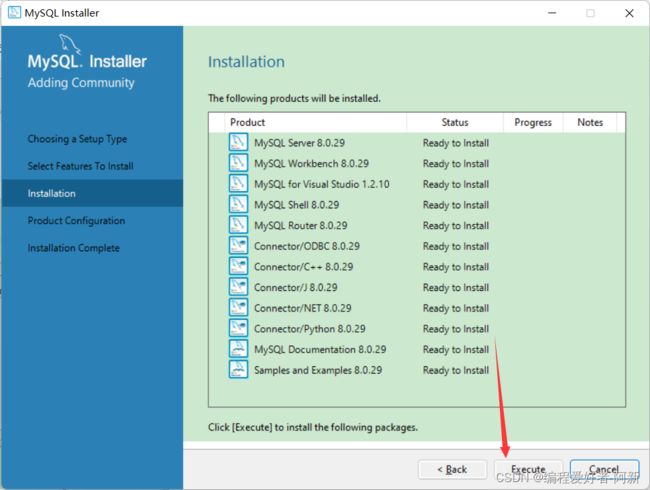Open Select Features To Install step
650x490 pixels.
80,166
